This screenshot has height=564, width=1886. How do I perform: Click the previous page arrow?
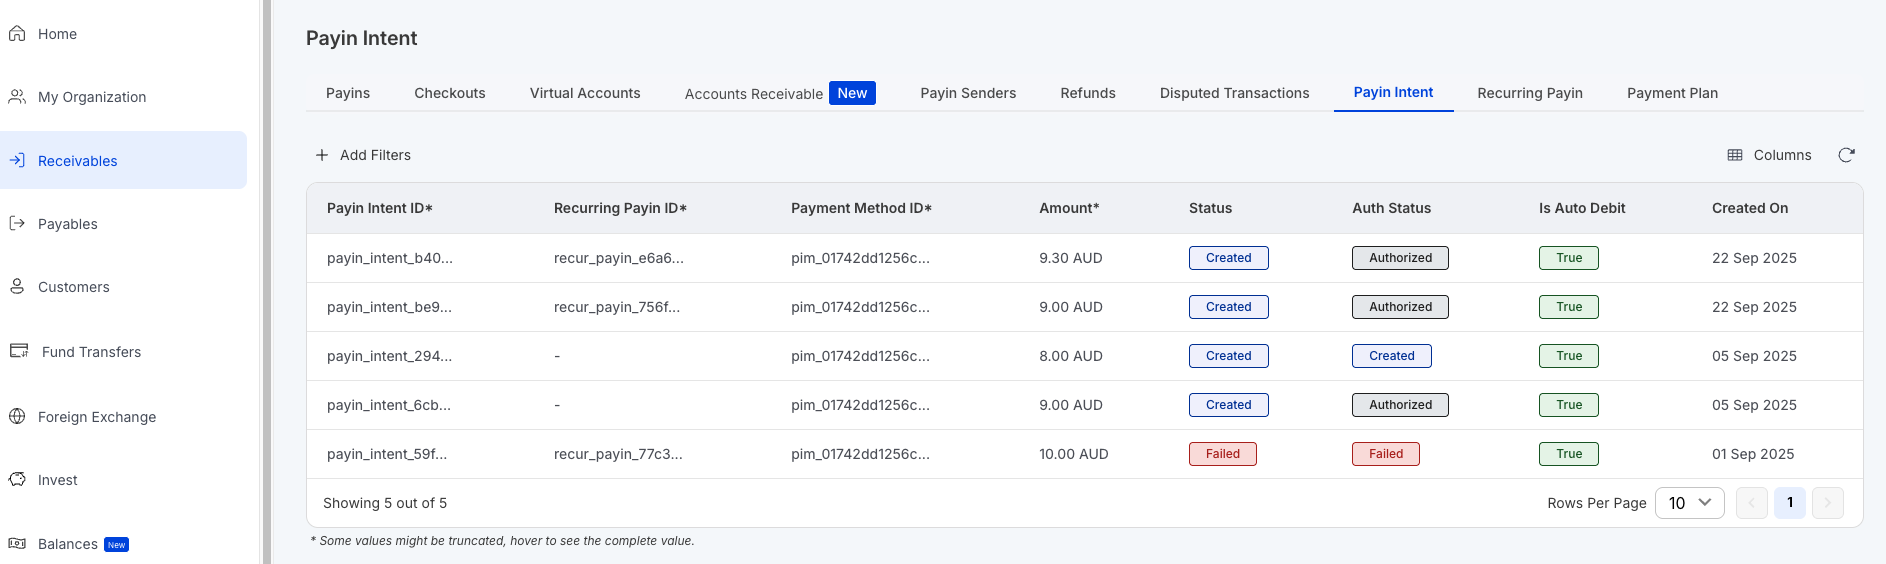[x=1752, y=503]
